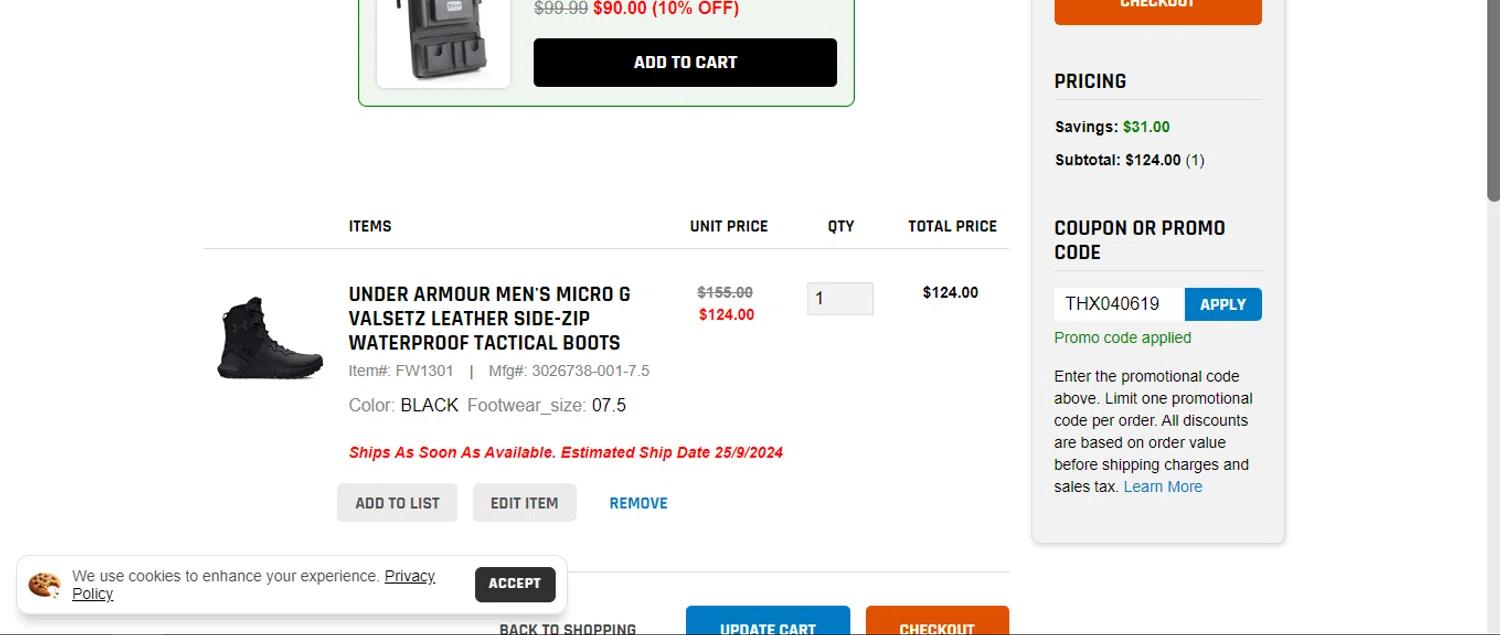Image resolution: width=1500 pixels, height=635 pixels.
Task: Open the Under Armour Valsetz boots title link
Action: click(x=489, y=318)
